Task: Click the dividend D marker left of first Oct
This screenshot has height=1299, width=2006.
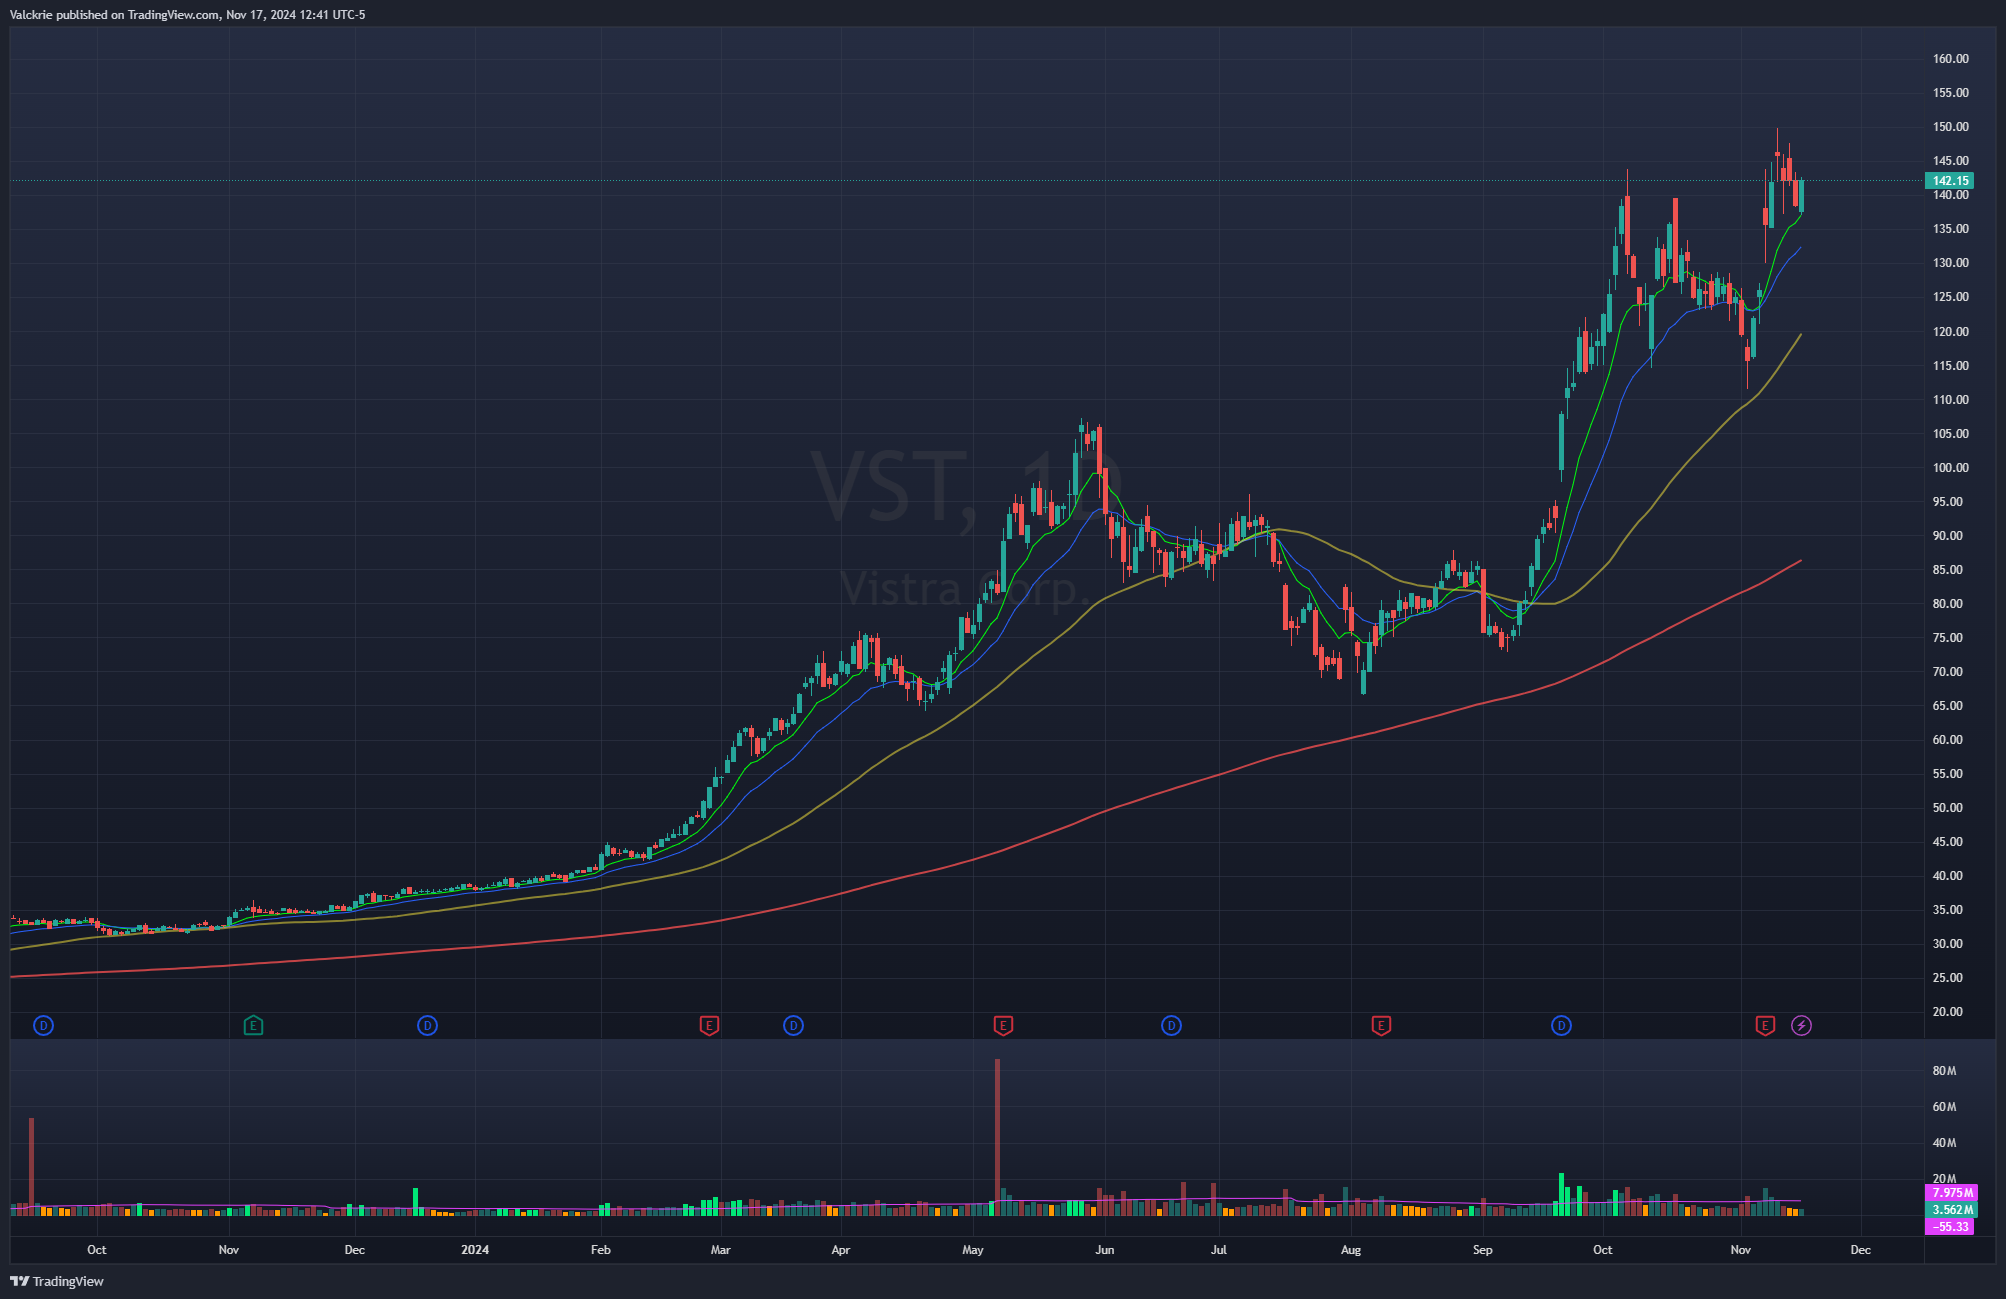Action: (43, 1025)
